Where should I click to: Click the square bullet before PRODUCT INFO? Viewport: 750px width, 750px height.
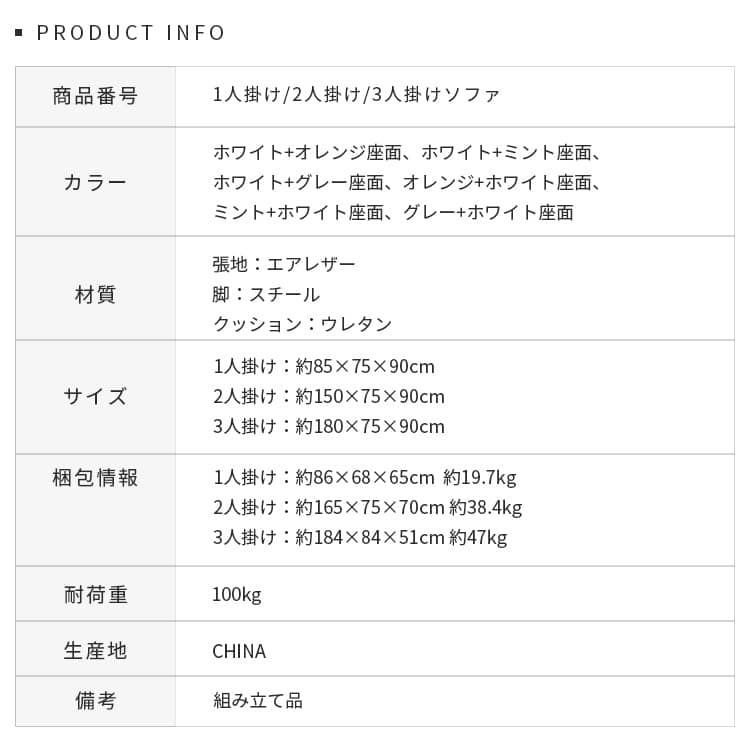(19, 34)
